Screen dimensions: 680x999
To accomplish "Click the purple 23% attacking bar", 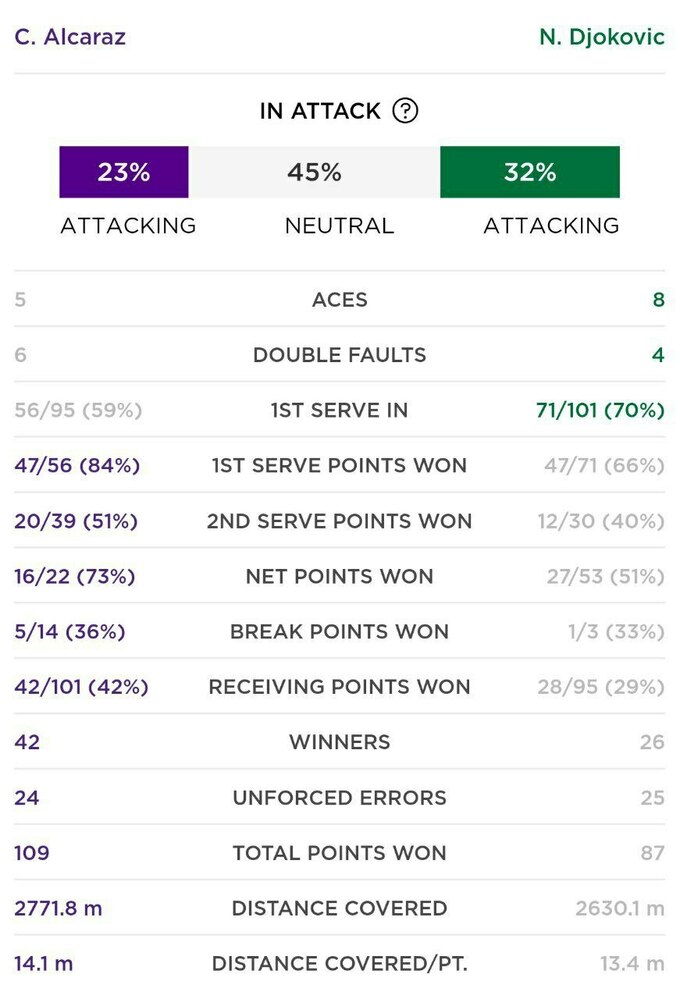I will click(124, 172).
